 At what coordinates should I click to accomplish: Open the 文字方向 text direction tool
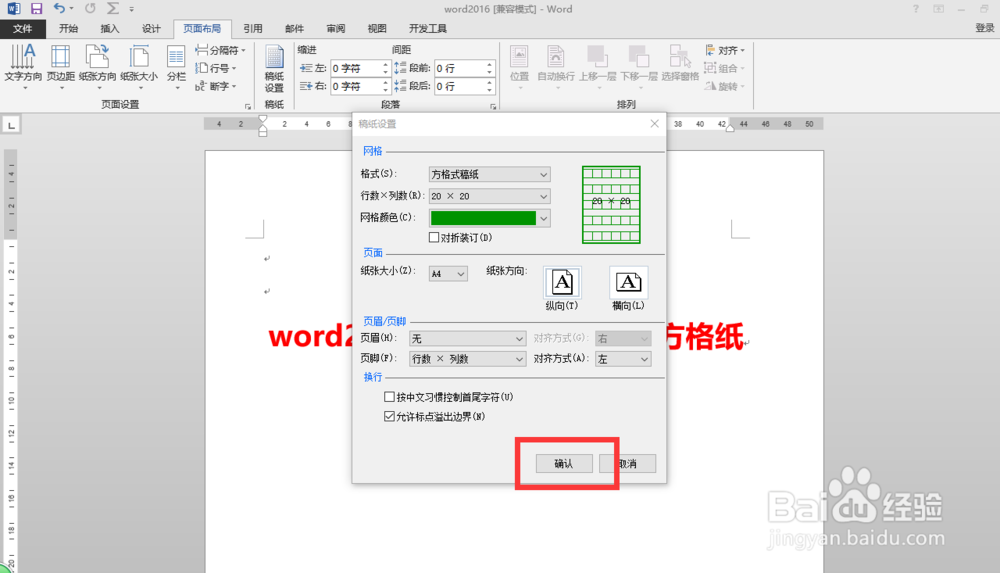pos(23,66)
